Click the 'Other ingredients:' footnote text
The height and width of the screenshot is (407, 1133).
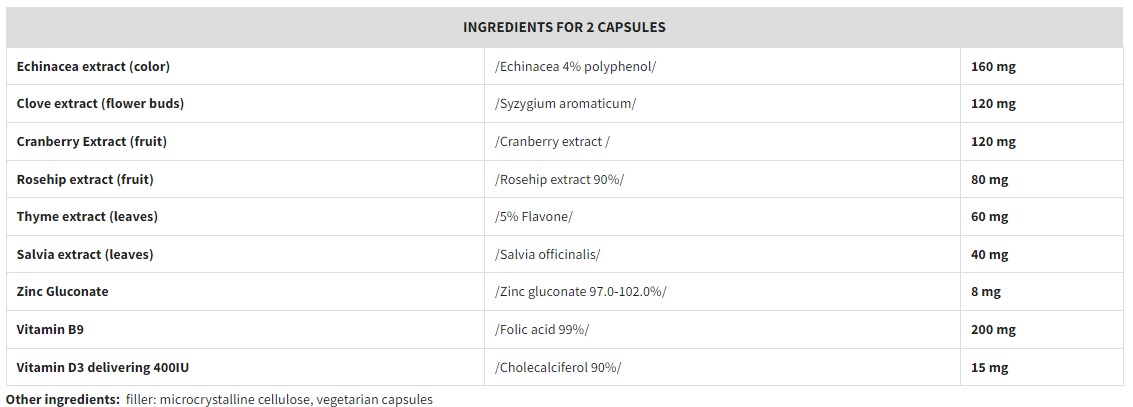[62, 399]
